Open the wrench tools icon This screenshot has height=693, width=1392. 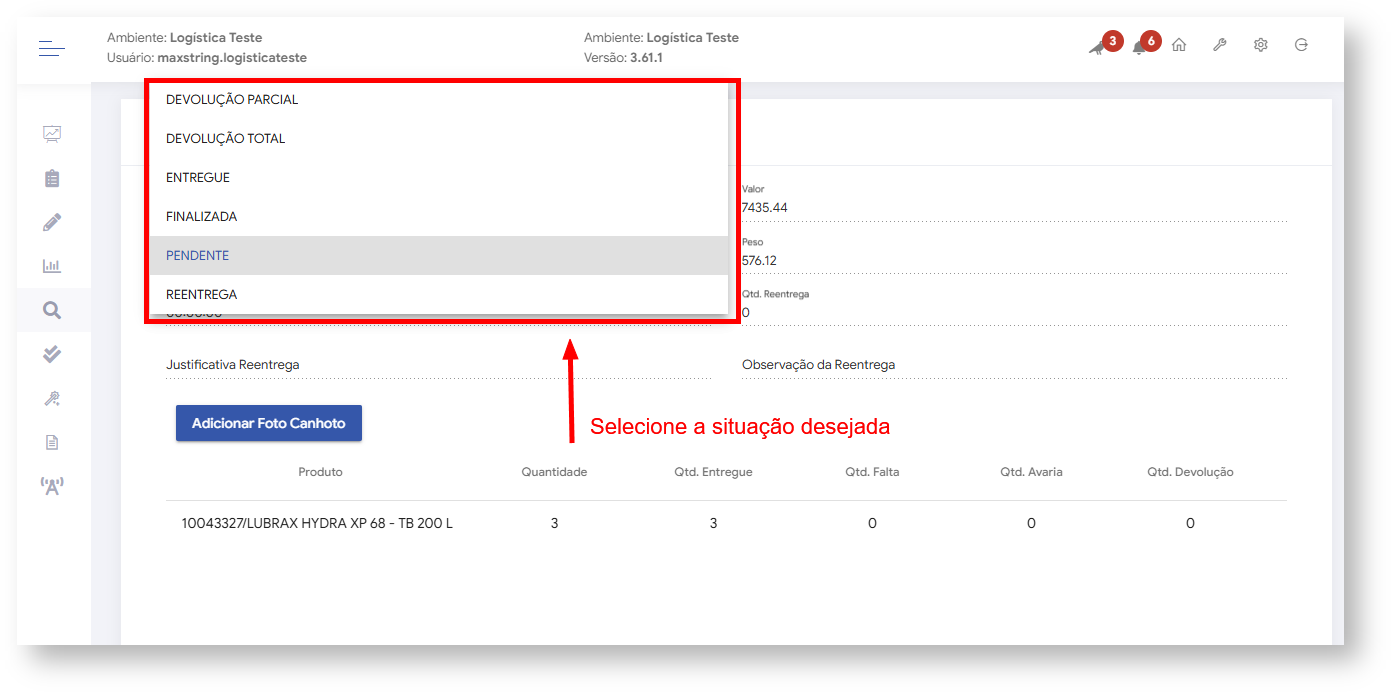[1220, 45]
